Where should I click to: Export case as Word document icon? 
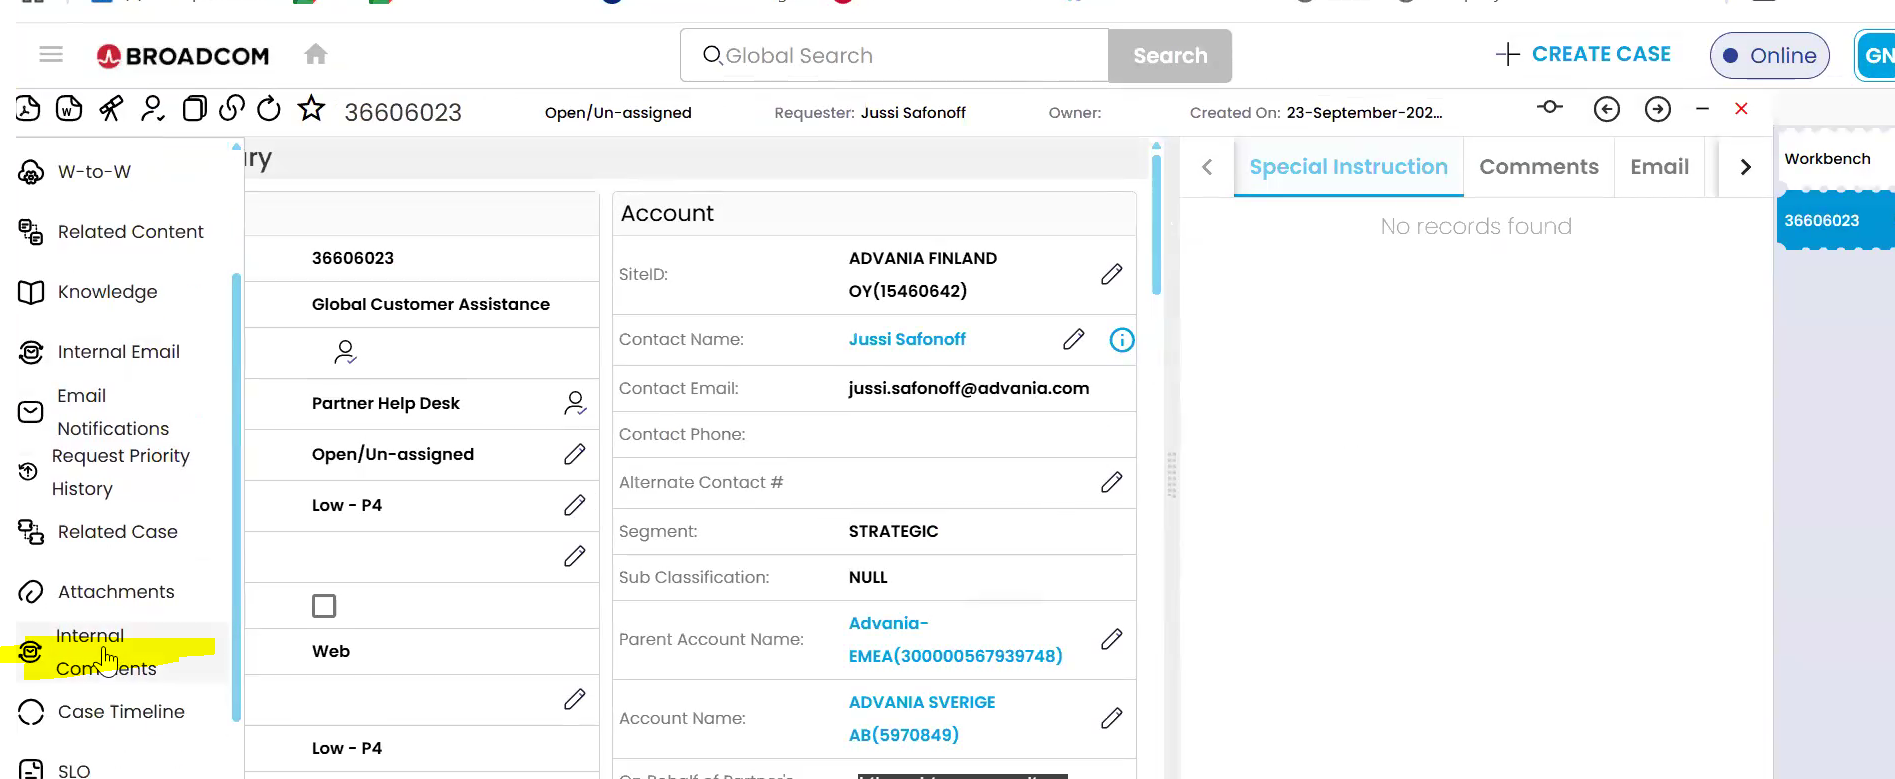[x=69, y=108]
